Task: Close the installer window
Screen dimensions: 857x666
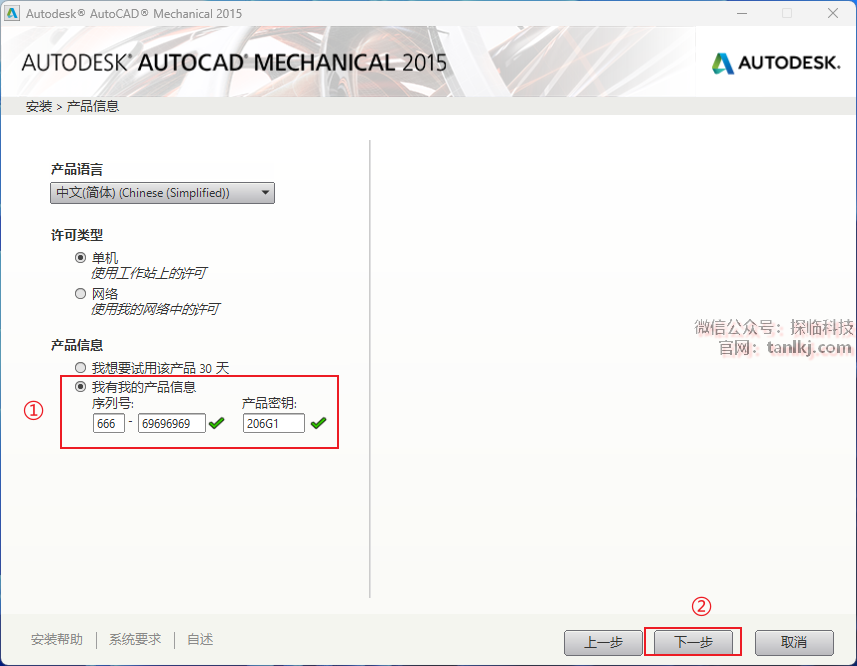Action: 833,13
